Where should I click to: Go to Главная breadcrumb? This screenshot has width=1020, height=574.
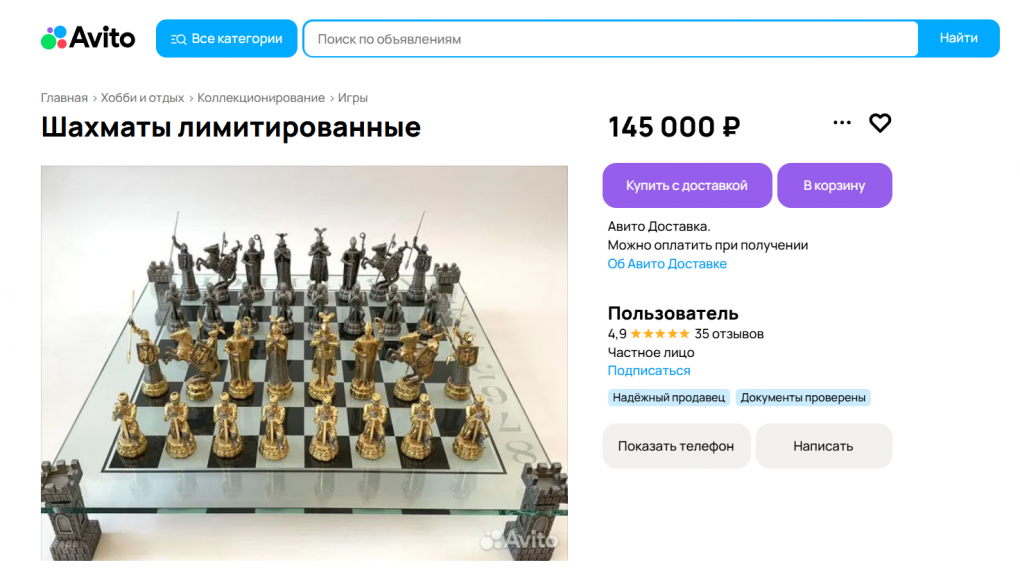[x=64, y=98]
